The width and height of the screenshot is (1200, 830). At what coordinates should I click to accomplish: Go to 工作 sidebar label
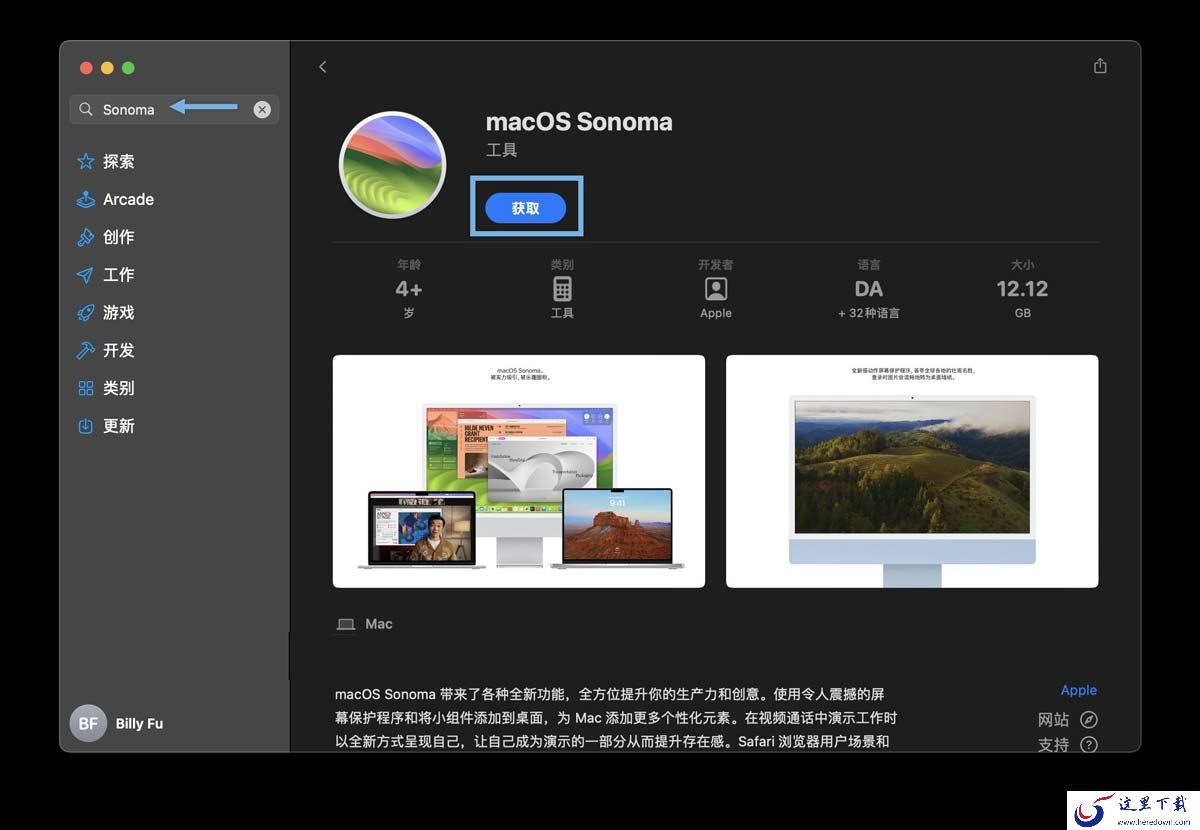[x=118, y=275]
